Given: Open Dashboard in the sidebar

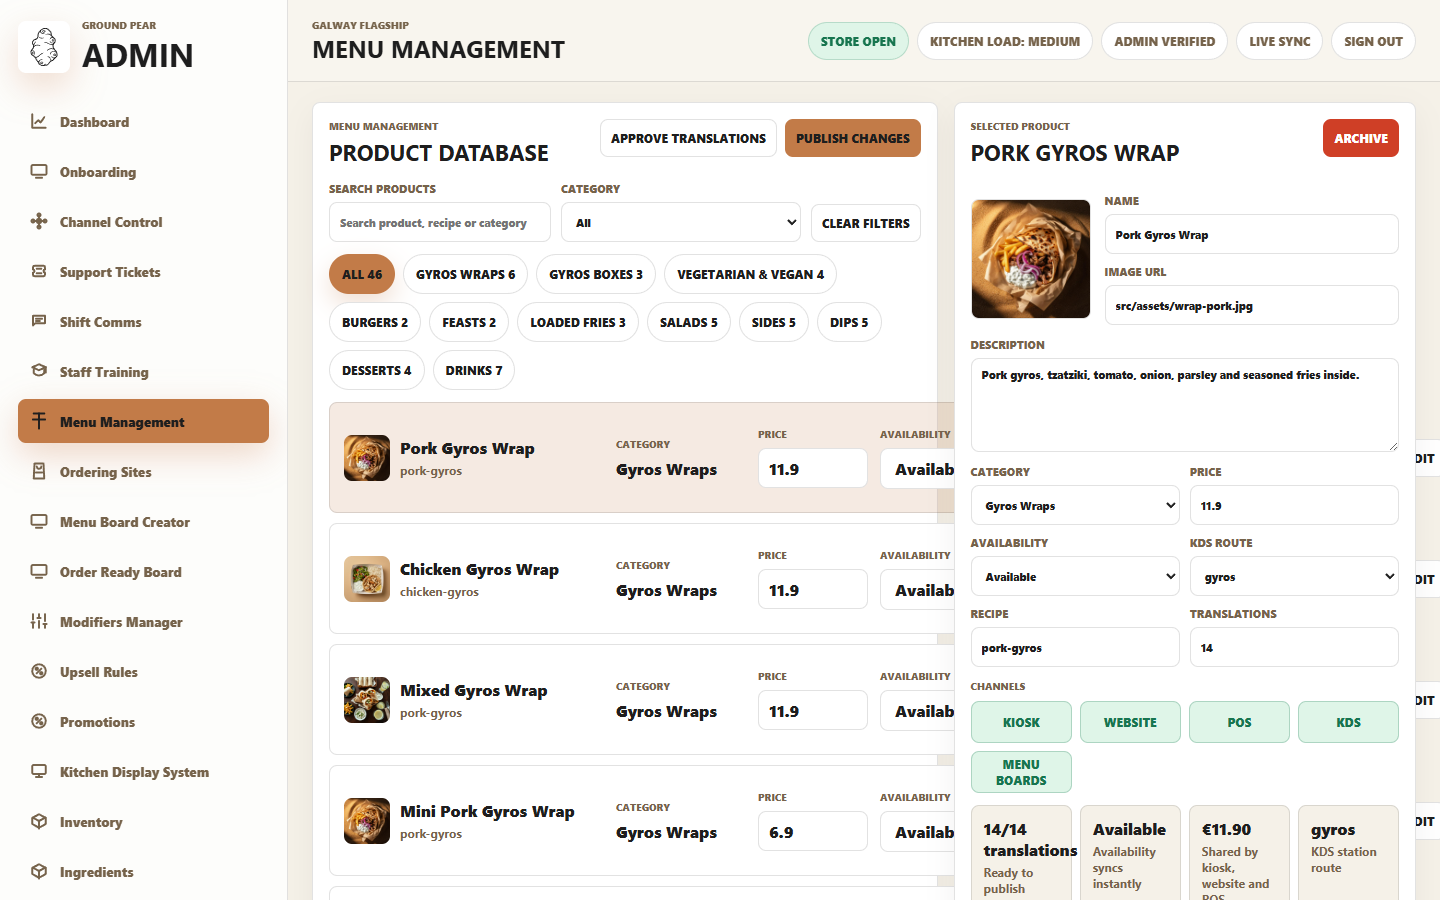Looking at the screenshot, I should [x=143, y=122].
